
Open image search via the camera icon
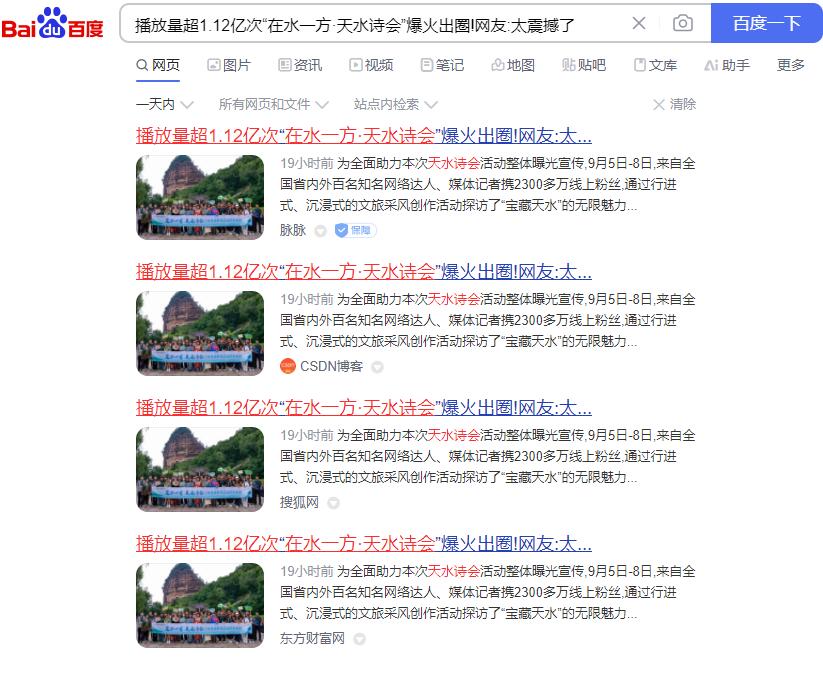(x=683, y=23)
